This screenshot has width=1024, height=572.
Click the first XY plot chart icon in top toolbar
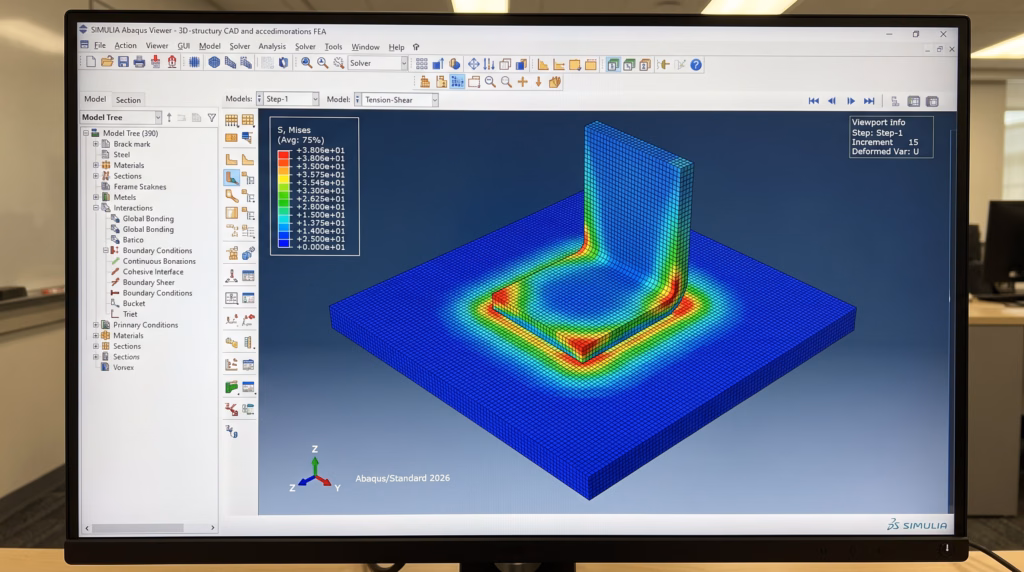(x=543, y=64)
